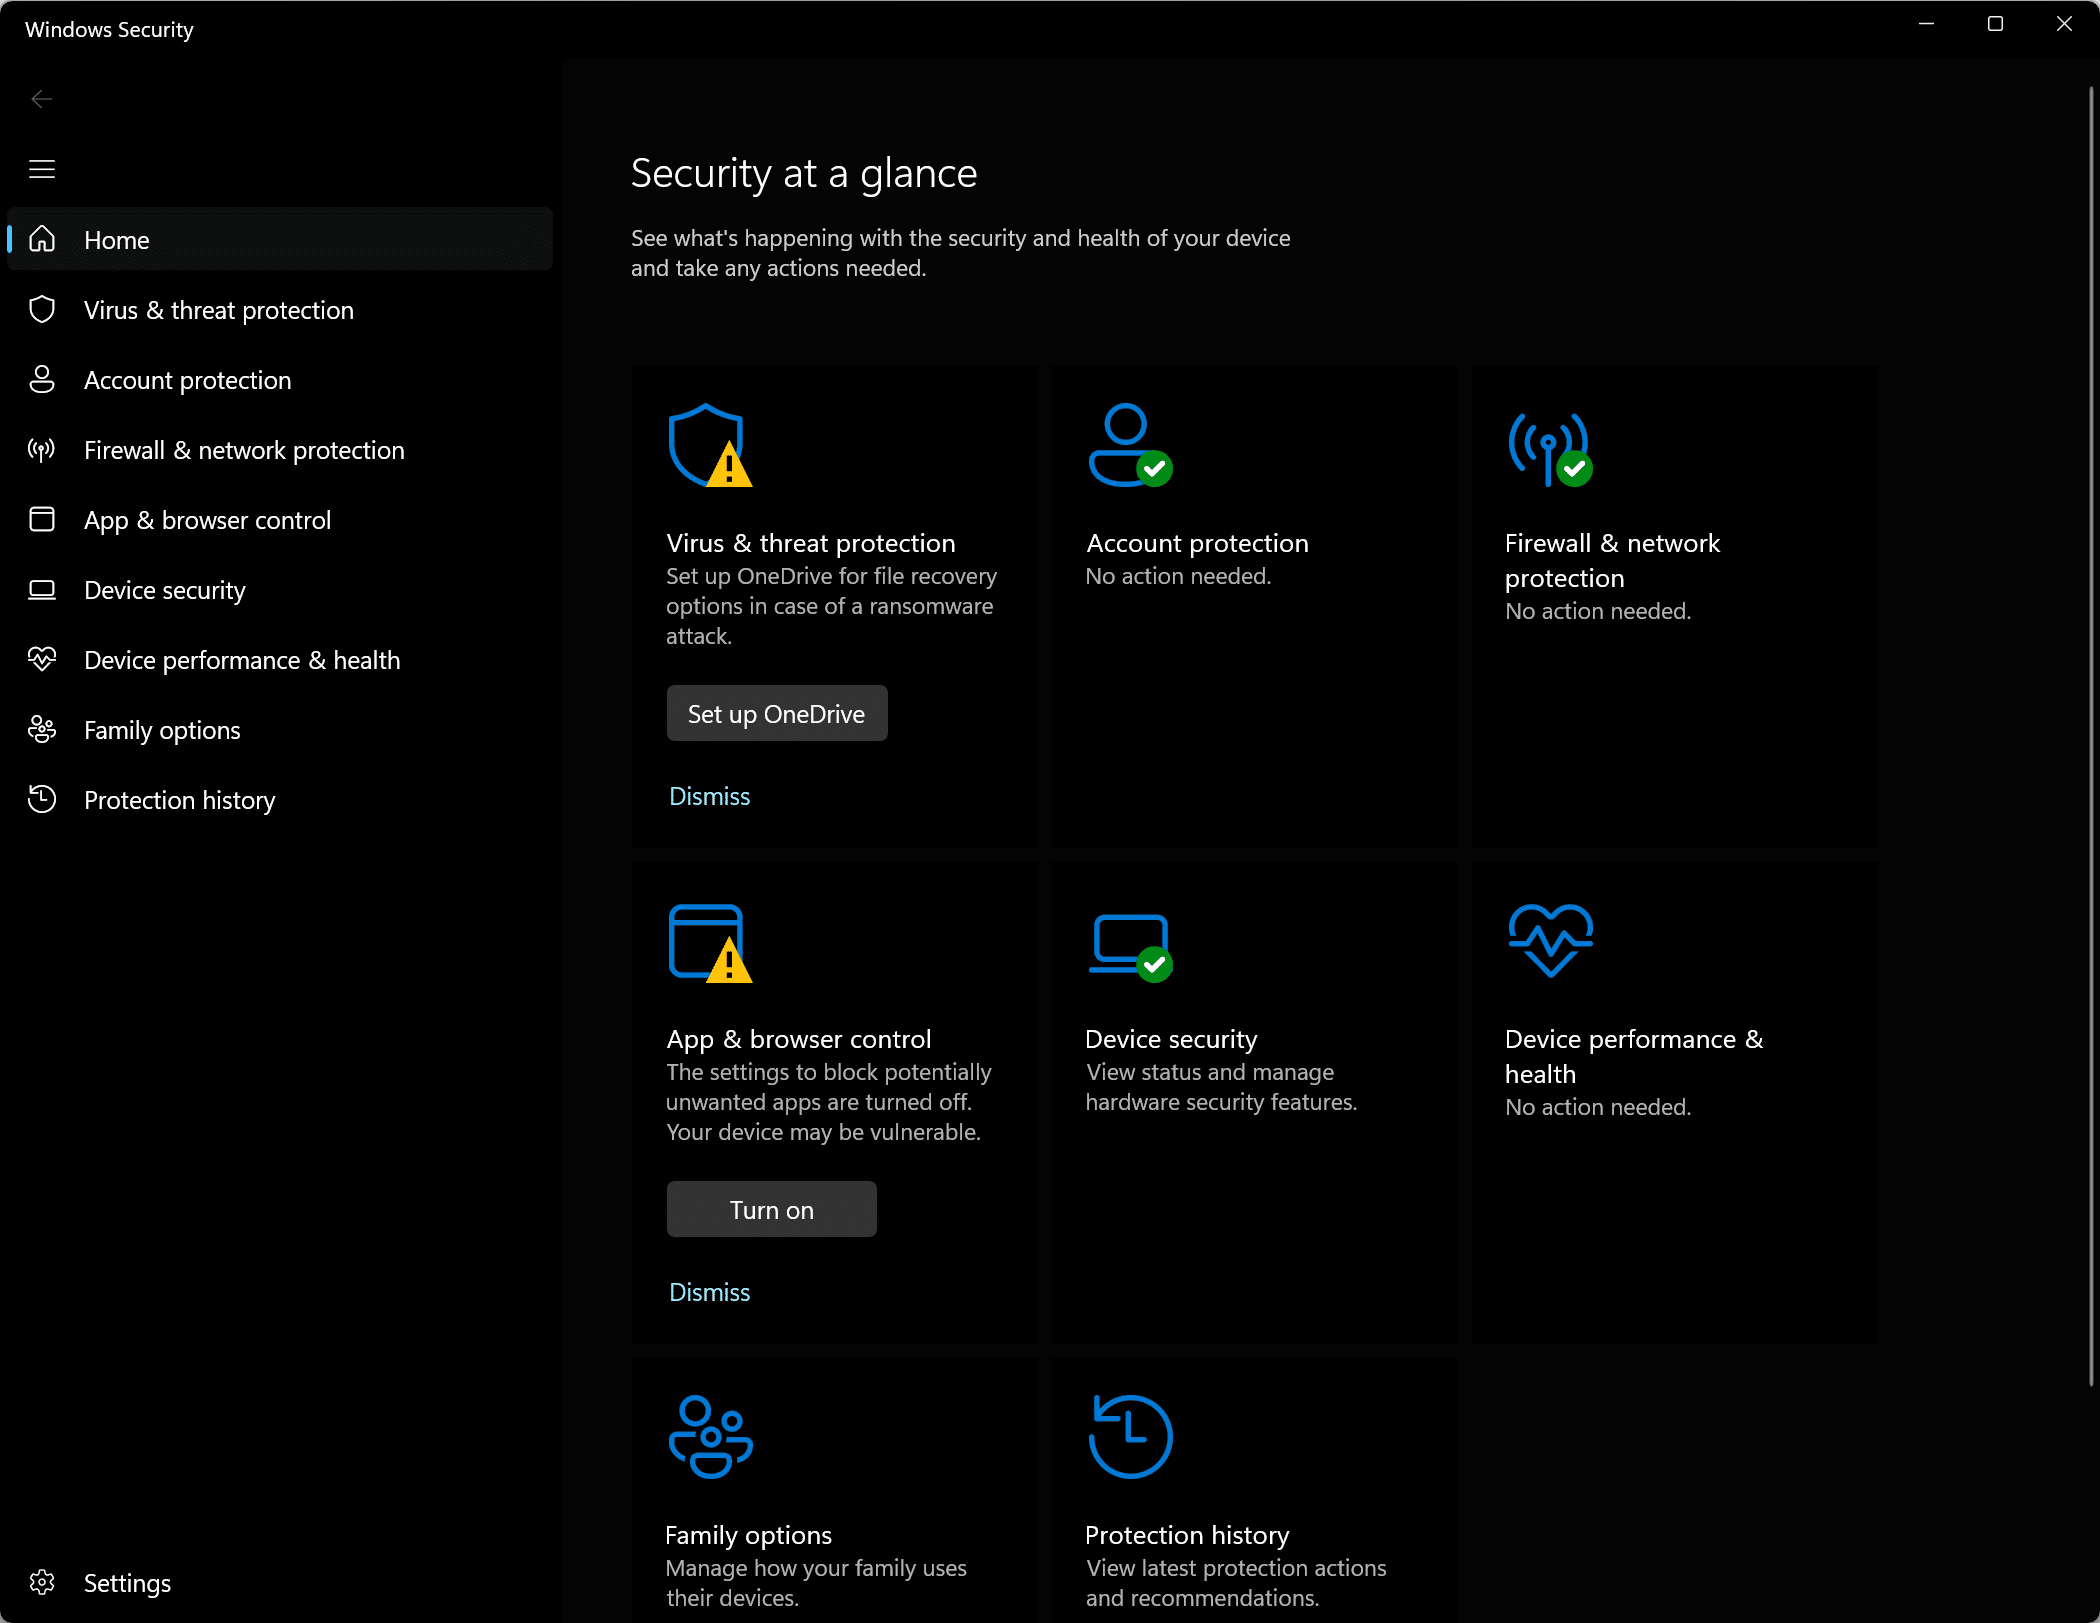Open Family options from sidebar
The width and height of the screenshot is (2100, 1623).
click(280, 729)
